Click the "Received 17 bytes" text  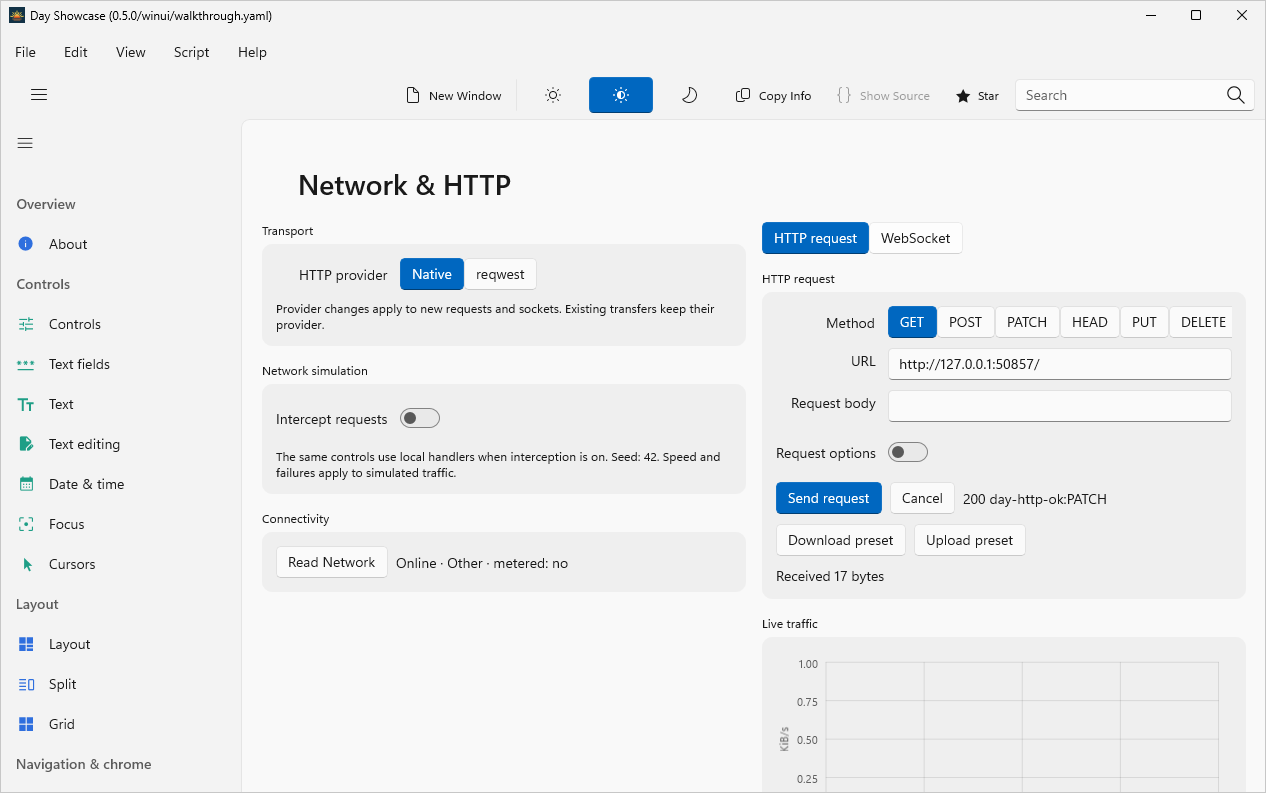[x=830, y=576]
